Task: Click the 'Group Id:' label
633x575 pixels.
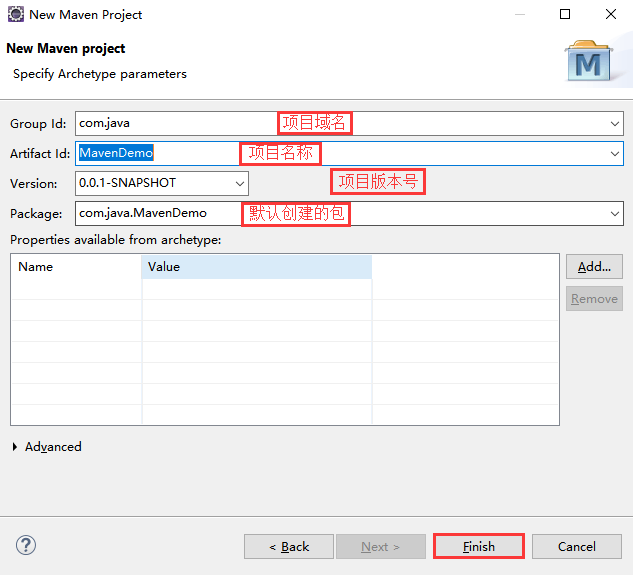Action: (38, 124)
